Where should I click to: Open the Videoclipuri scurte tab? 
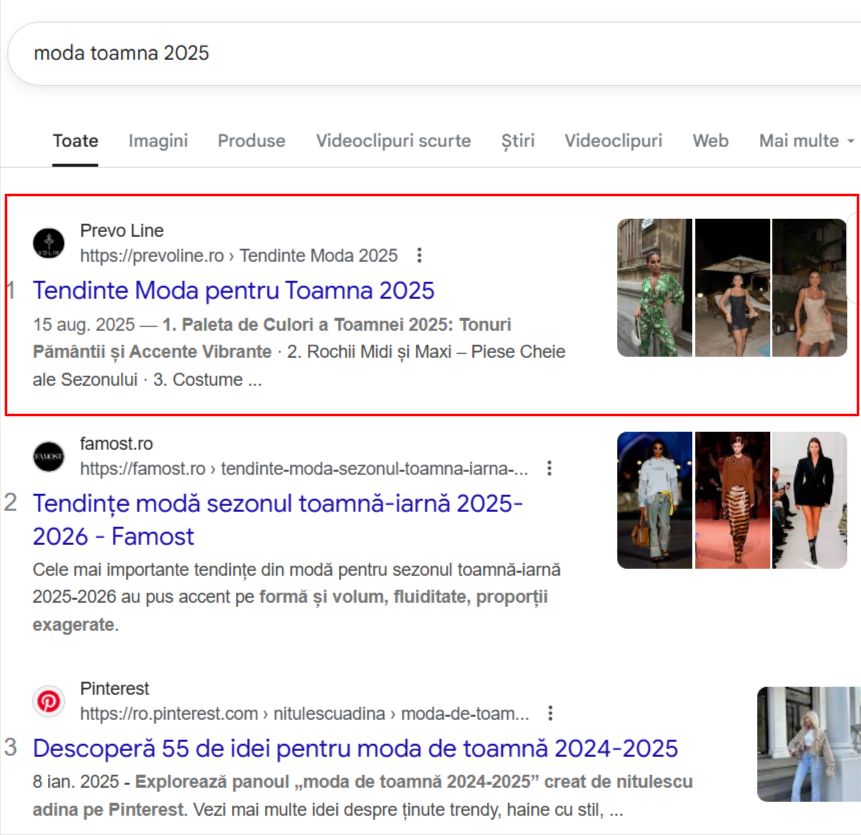click(x=393, y=141)
